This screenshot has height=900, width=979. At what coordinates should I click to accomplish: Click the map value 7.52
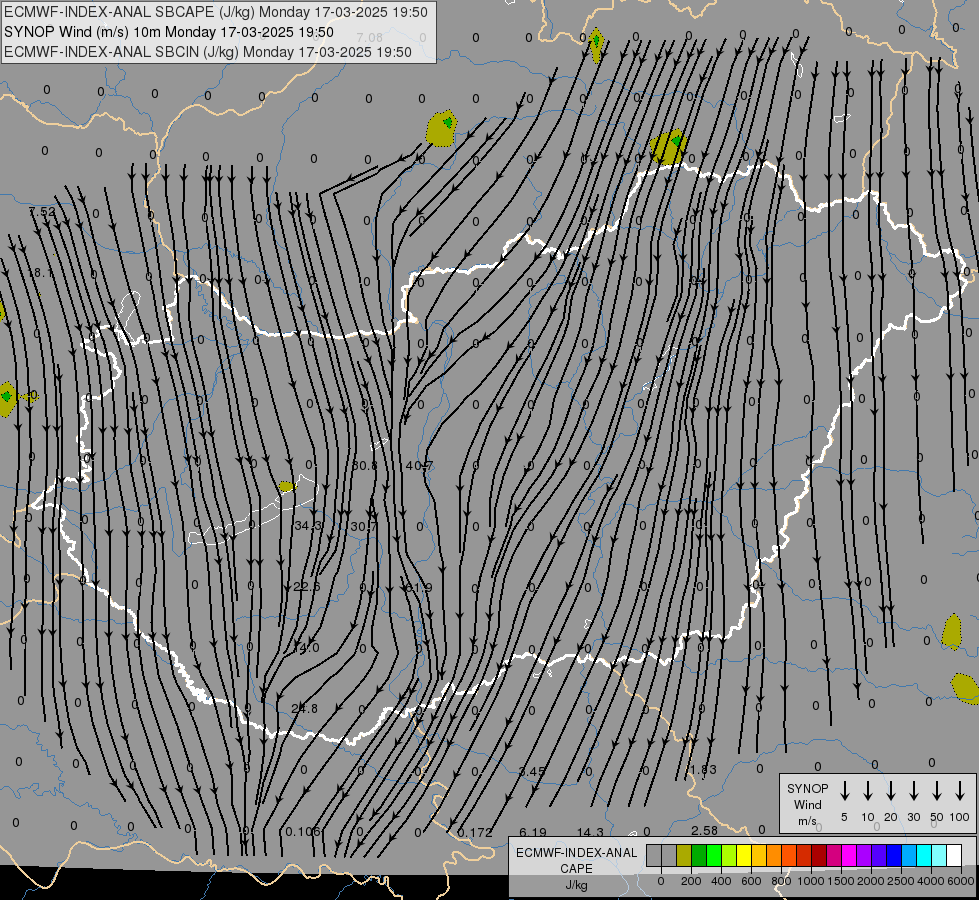[x=42, y=212]
